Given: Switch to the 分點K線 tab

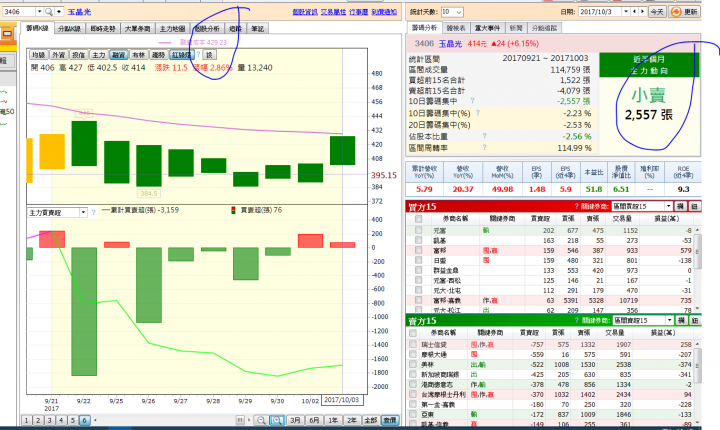Looking at the screenshot, I should 69,28.
